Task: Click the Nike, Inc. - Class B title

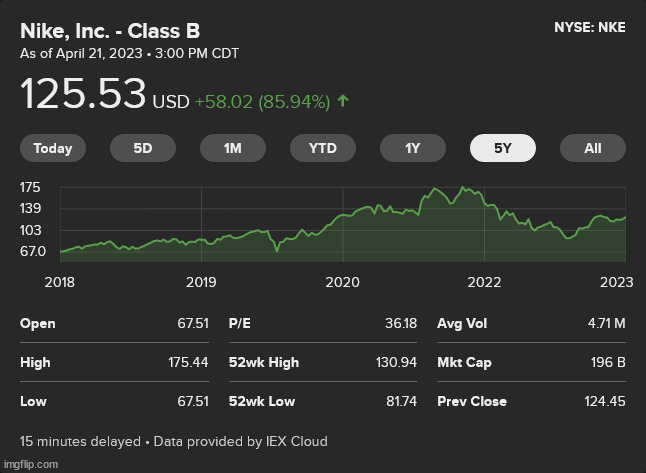Action: click(x=110, y=30)
